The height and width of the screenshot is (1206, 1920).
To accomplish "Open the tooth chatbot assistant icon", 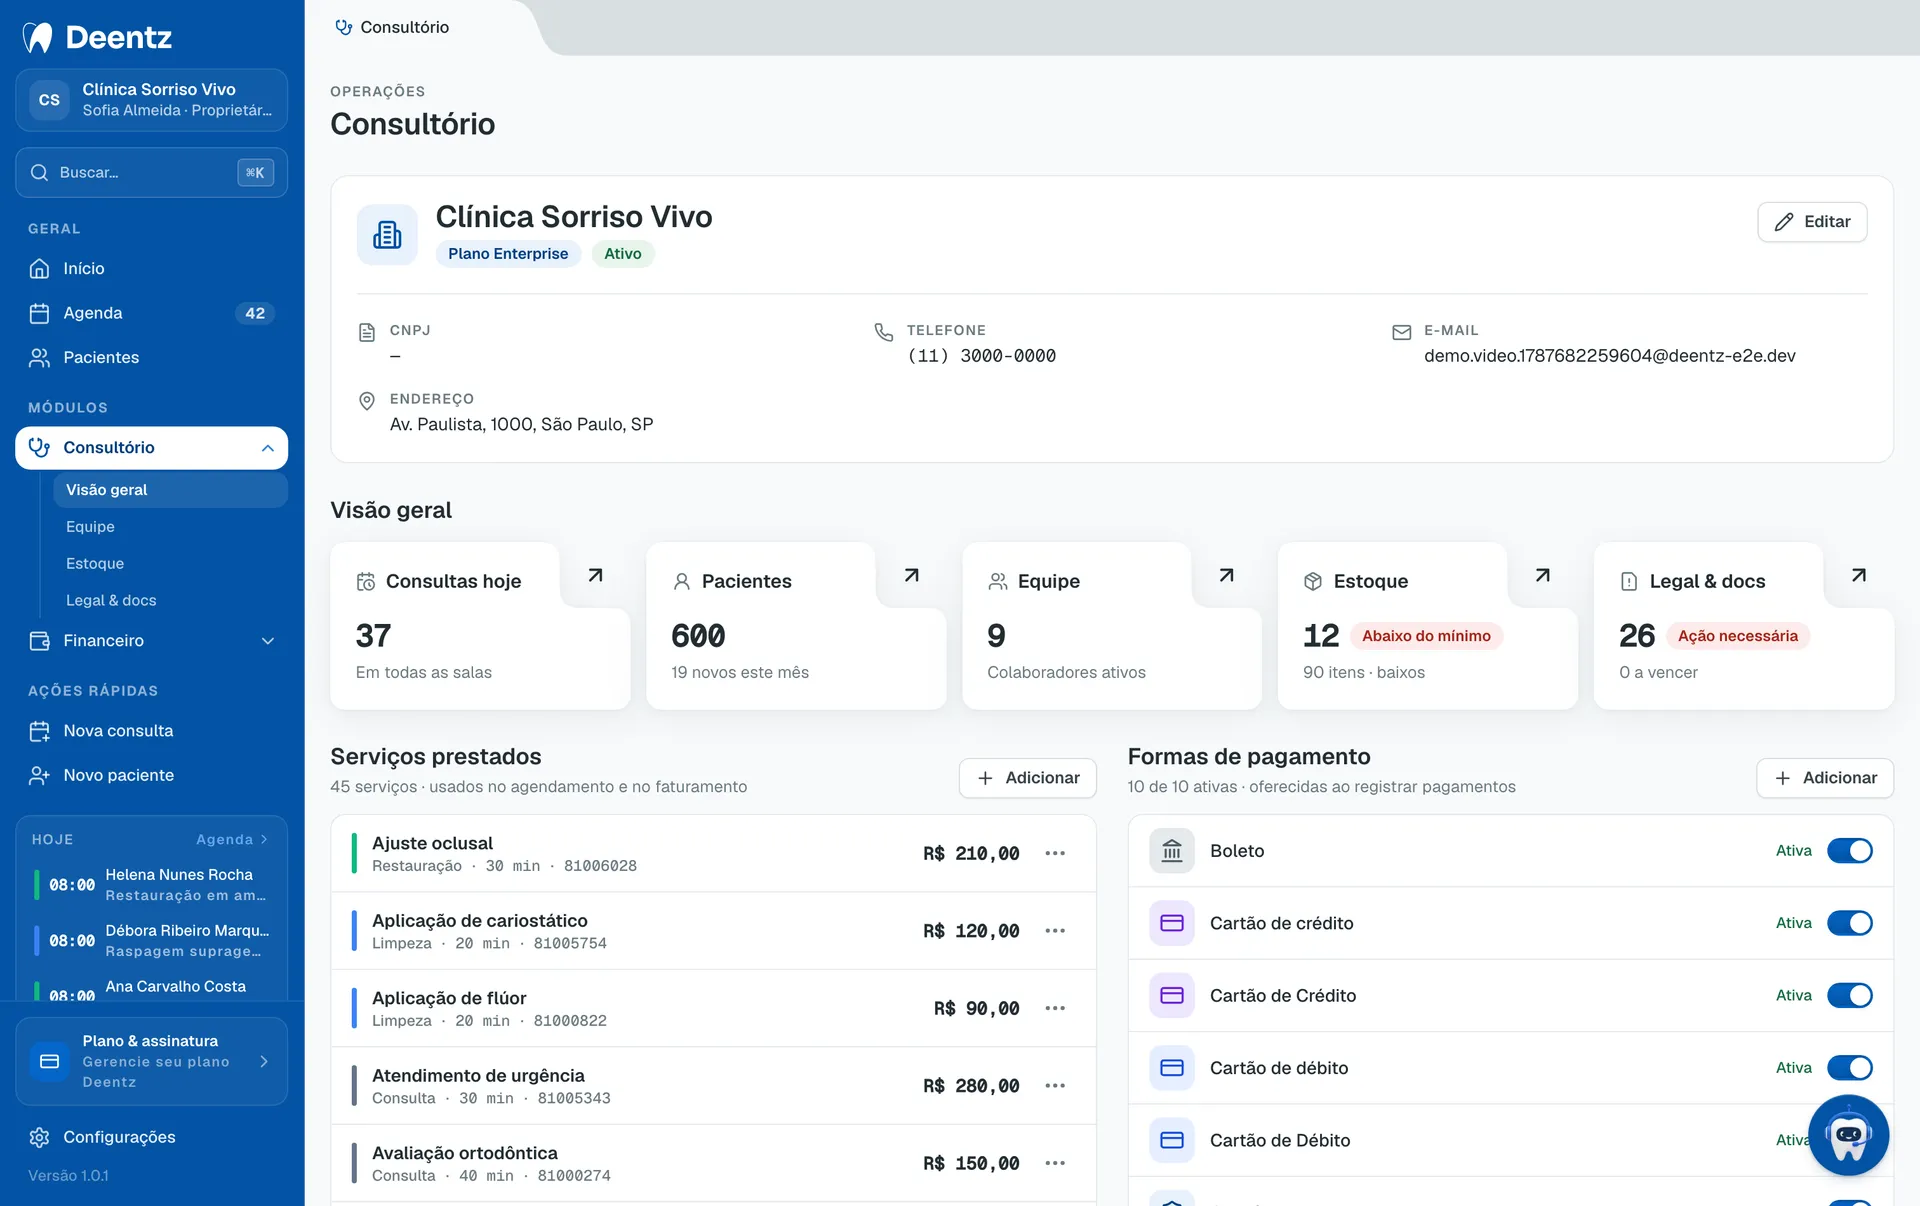I will click(1848, 1136).
